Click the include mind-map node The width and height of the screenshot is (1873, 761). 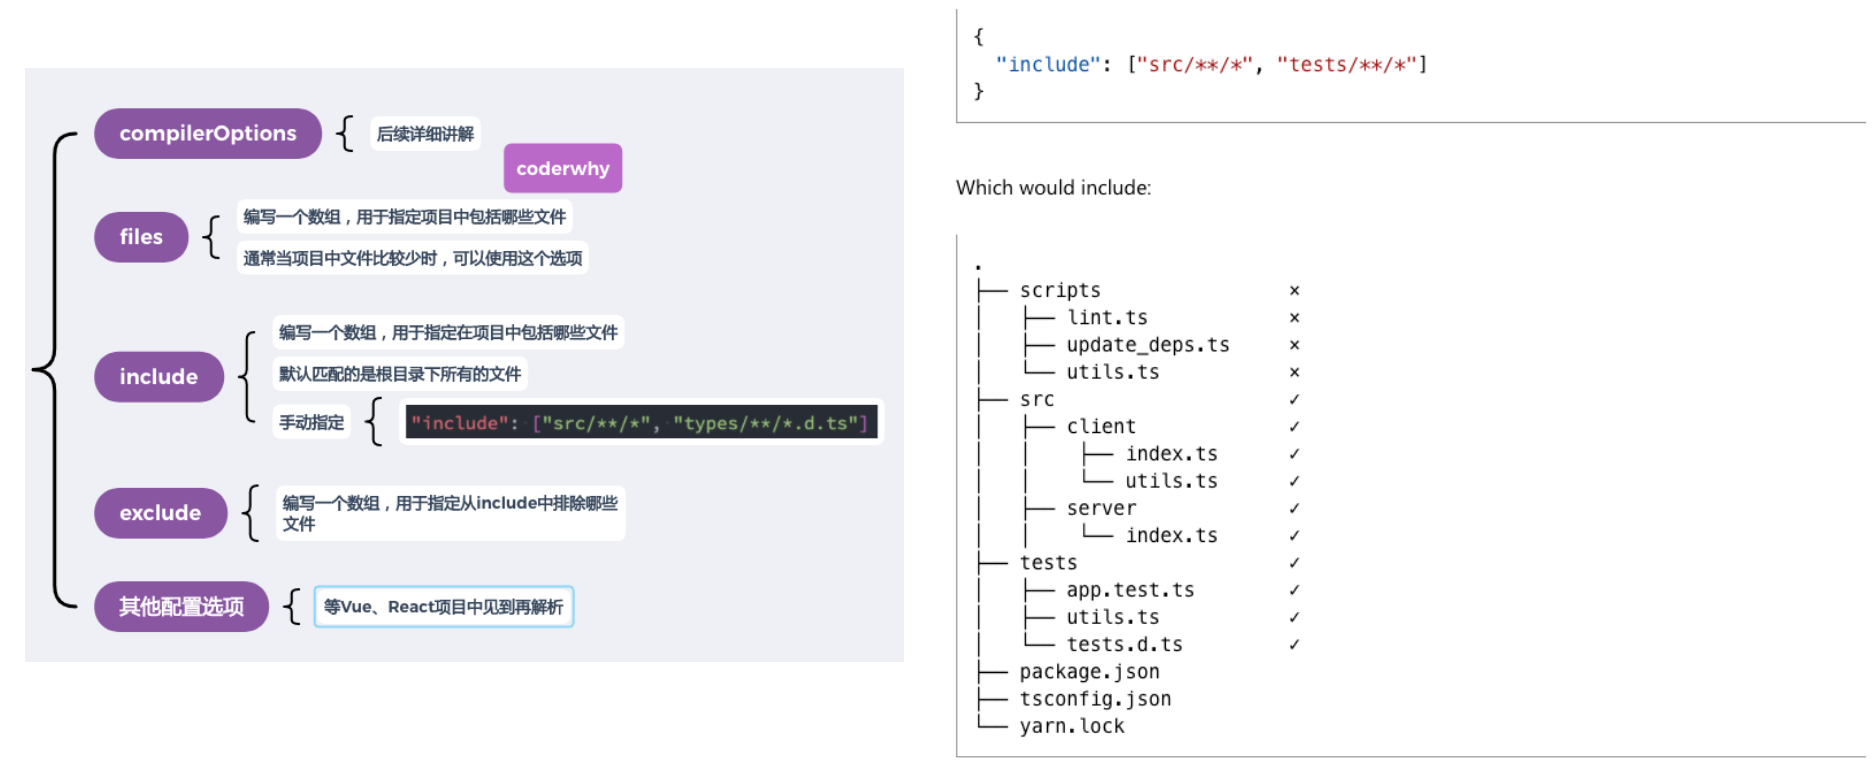(158, 377)
